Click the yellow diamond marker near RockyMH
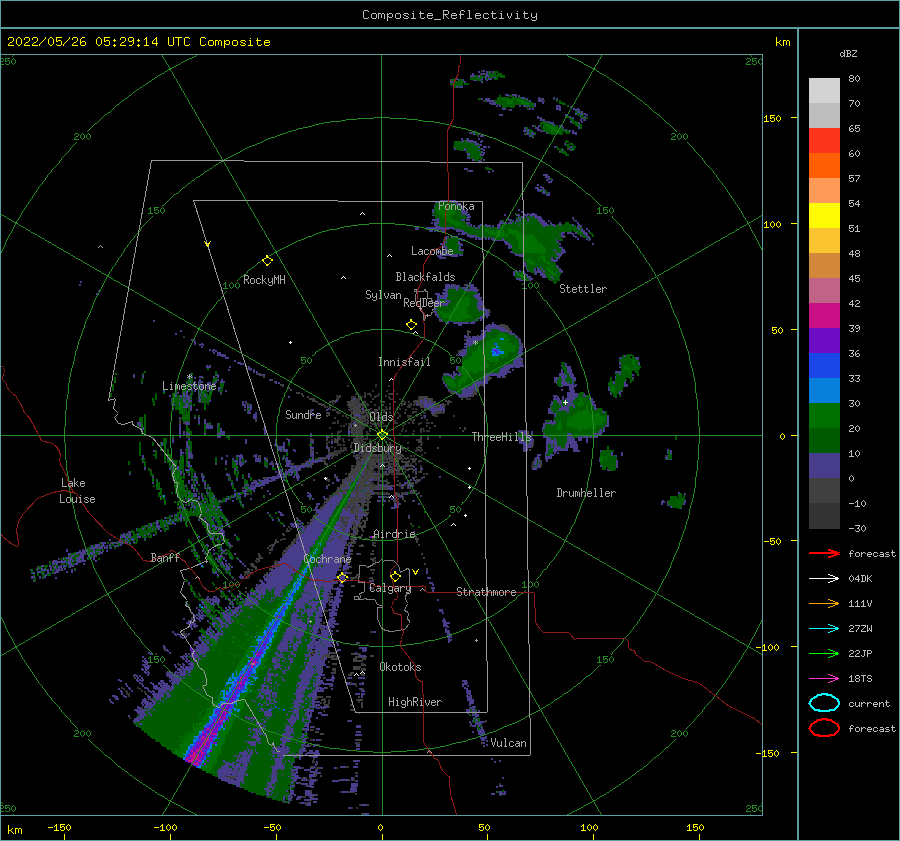Screen dimensions: 900x841 [267, 261]
